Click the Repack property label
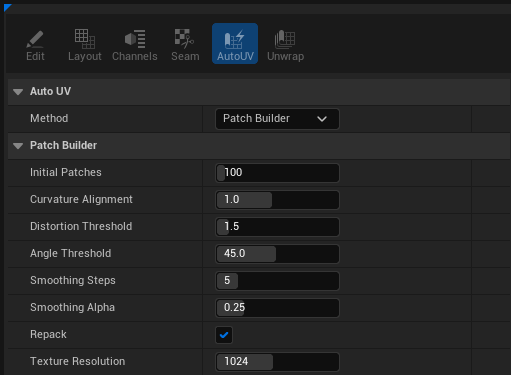This screenshot has height=375, width=511. tap(48, 334)
